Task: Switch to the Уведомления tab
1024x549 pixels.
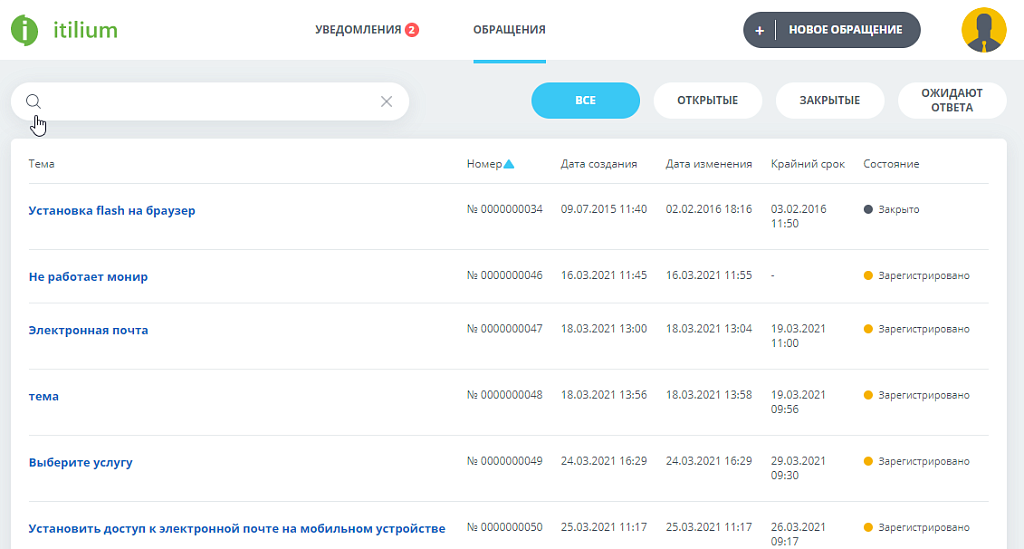Action: coord(358,30)
